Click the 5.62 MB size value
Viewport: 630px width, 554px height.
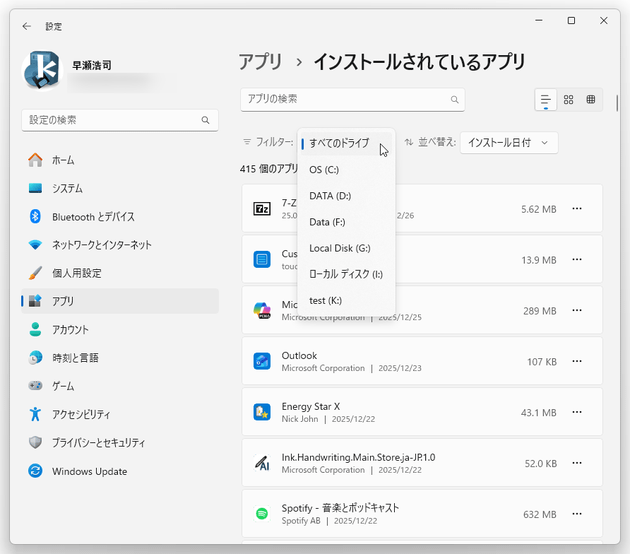coord(539,209)
